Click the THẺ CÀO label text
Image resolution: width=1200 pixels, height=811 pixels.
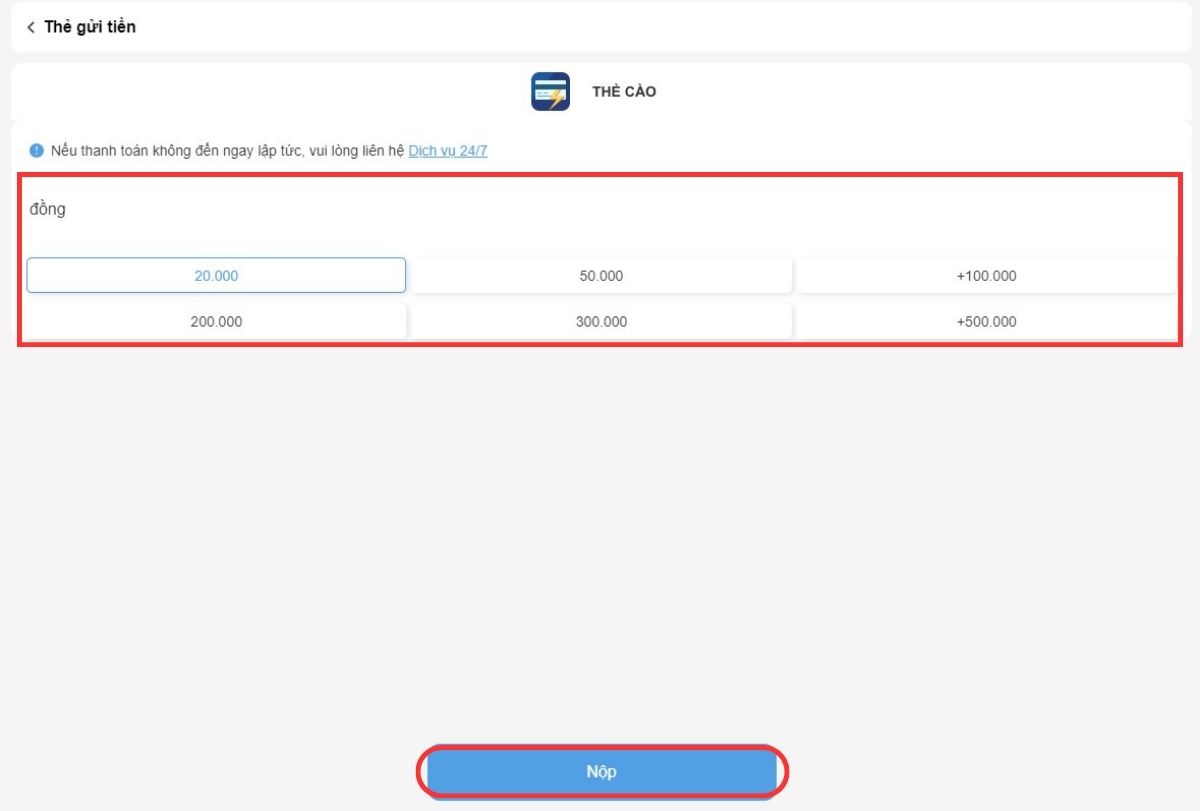click(624, 92)
